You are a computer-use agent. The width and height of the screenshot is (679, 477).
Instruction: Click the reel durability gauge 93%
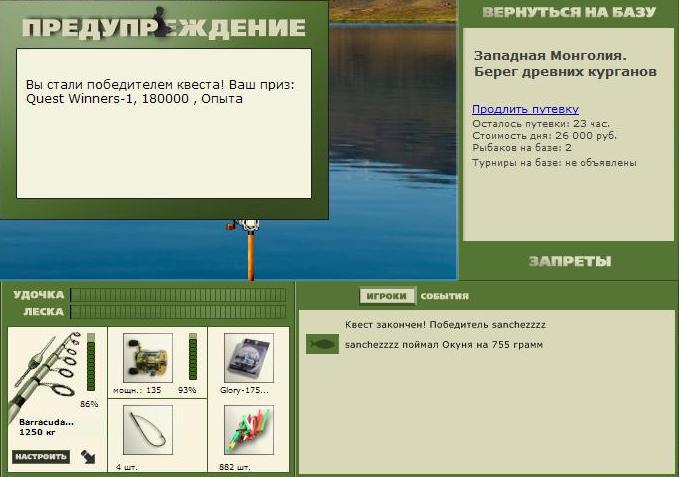click(193, 357)
